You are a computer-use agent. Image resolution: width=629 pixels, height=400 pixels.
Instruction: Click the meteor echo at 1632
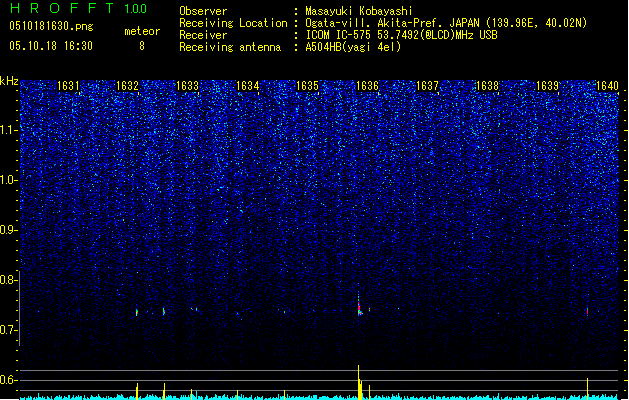point(137,312)
